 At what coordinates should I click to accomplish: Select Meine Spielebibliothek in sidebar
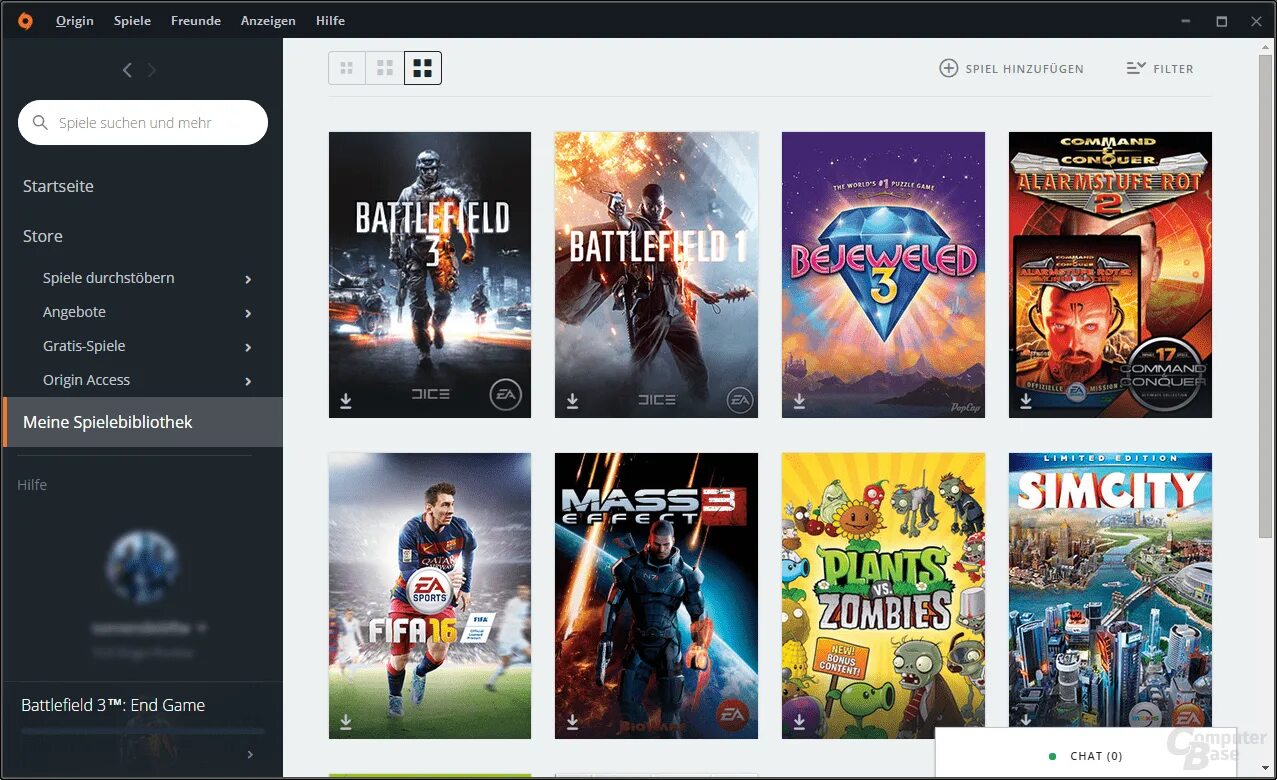point(143,422)
